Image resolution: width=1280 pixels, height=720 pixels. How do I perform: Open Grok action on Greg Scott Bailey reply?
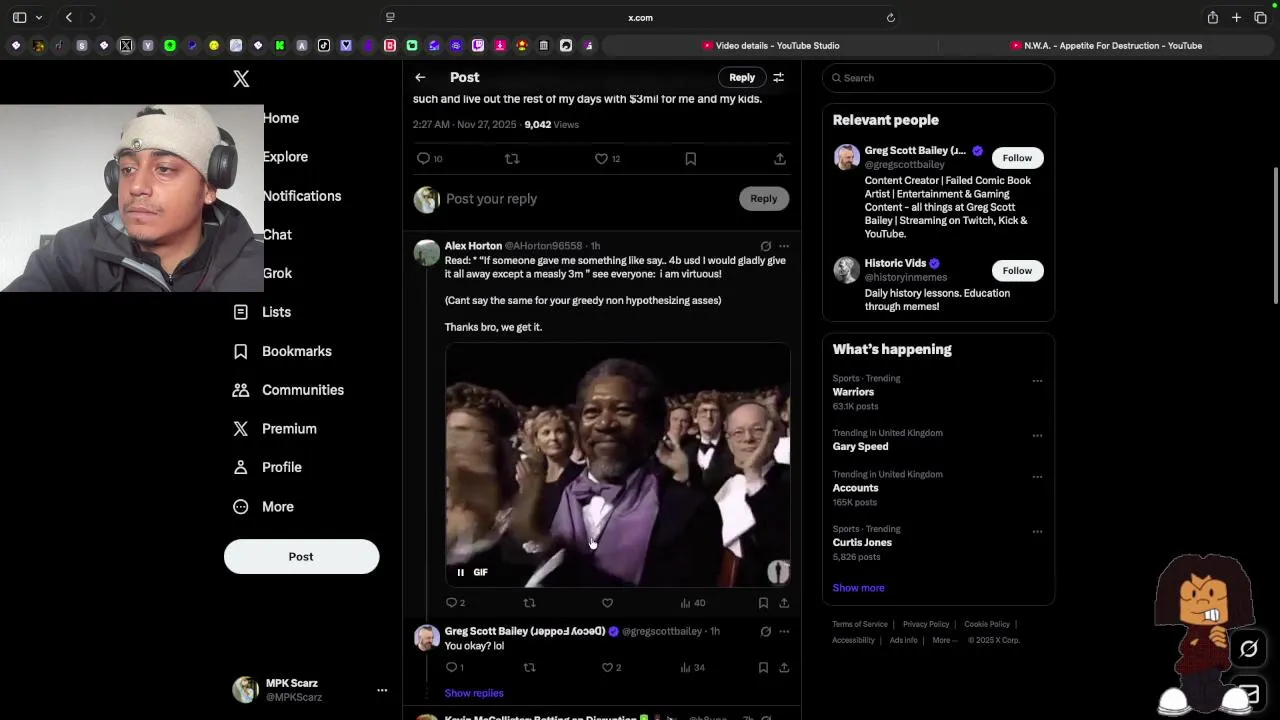tap(766, 632)
